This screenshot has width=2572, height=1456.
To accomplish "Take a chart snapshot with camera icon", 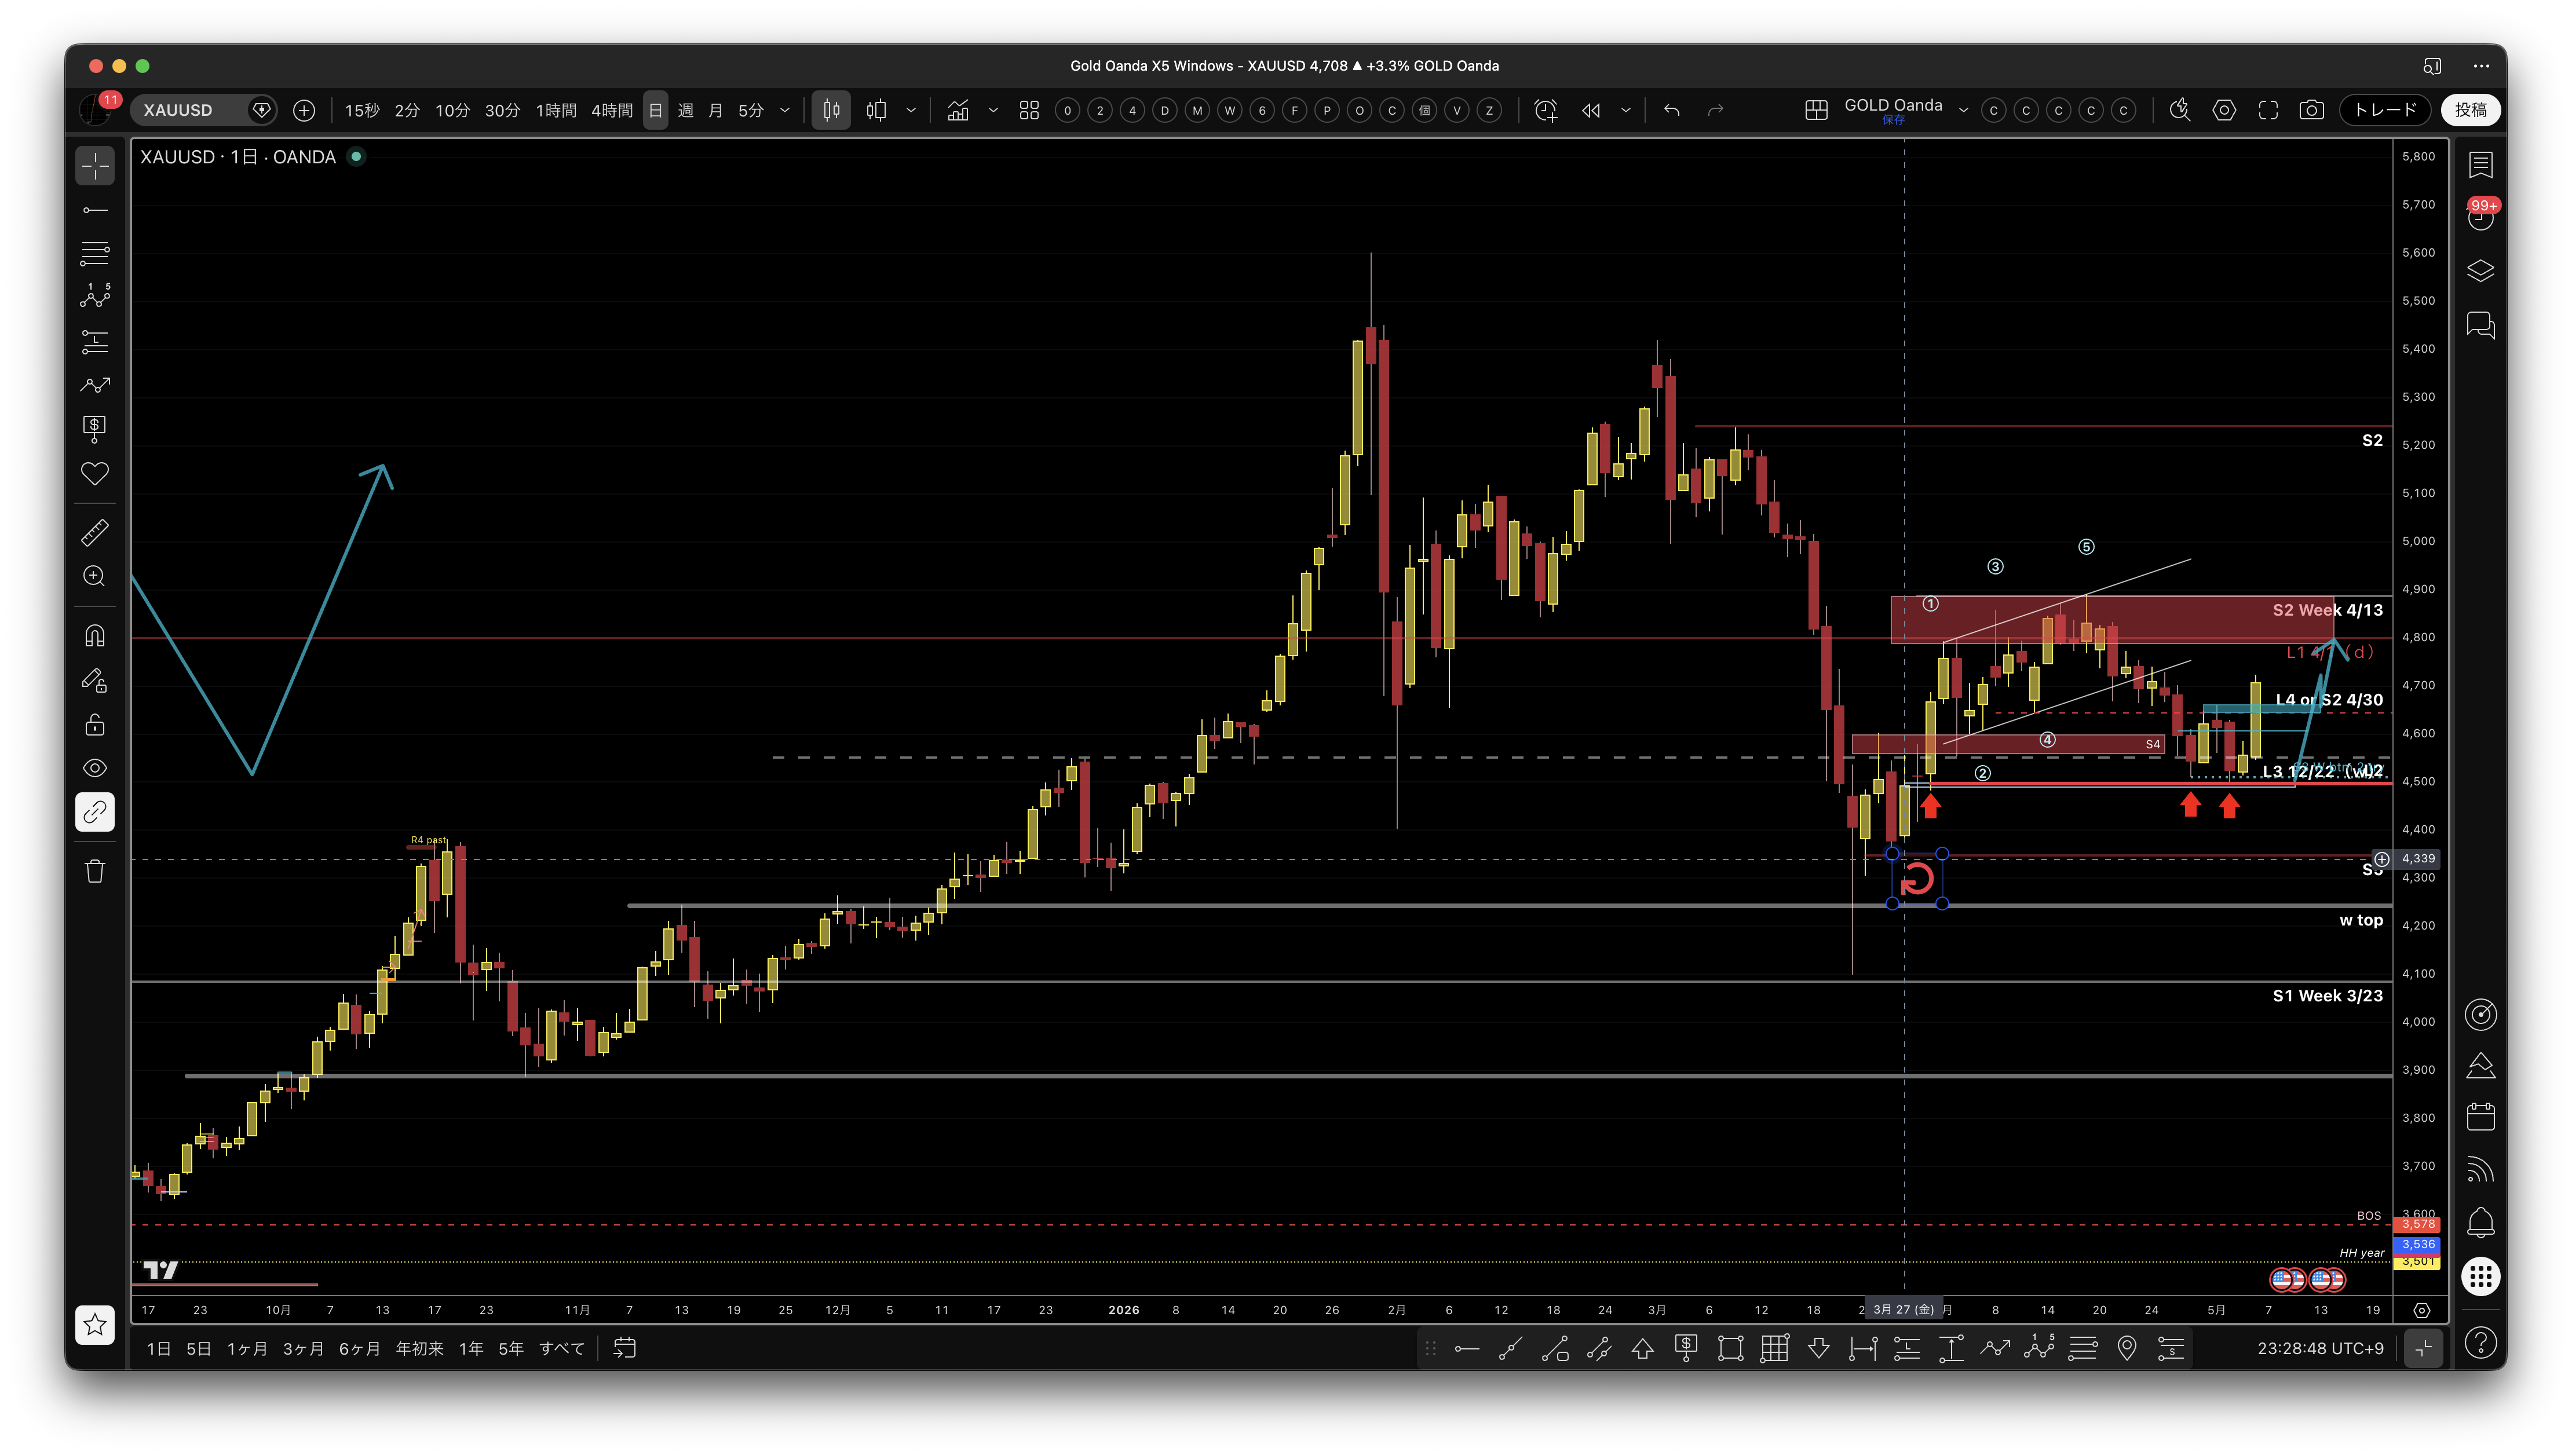I will pyautogui.click(x=2311, y=110).
